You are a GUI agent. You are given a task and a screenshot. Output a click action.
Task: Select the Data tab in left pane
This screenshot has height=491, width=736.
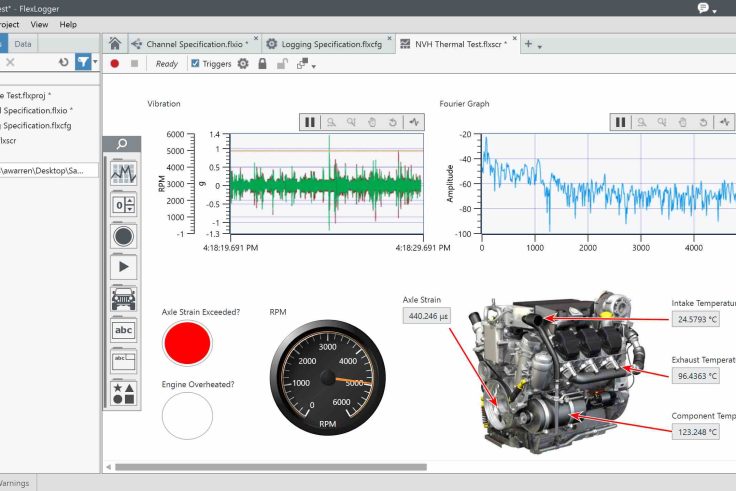[23, 44]
